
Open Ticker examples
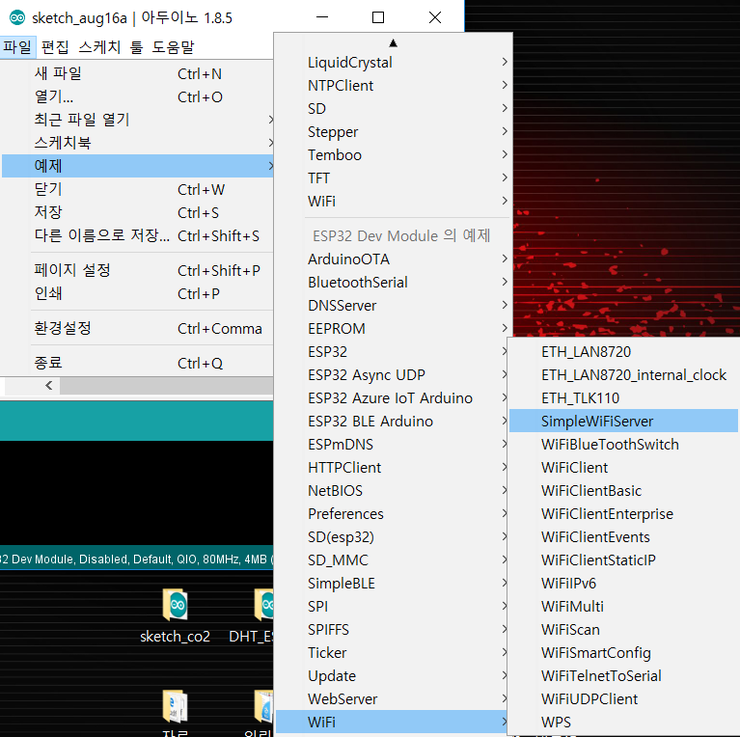tap(392, 653)
